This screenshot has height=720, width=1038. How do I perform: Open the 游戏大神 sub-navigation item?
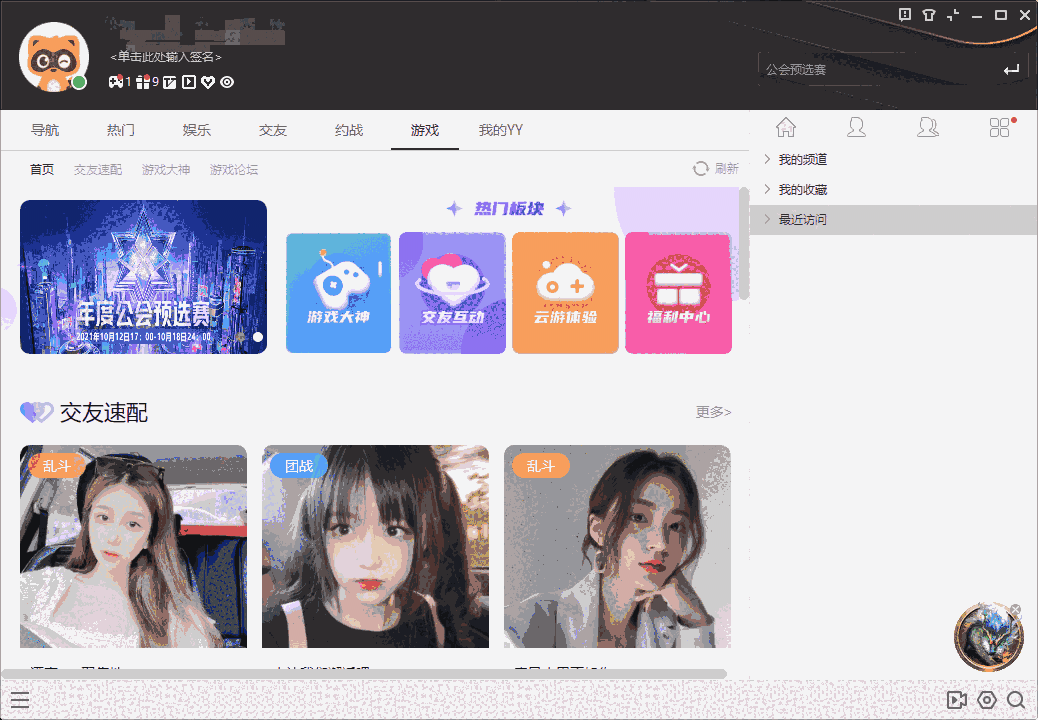[165, 169]
